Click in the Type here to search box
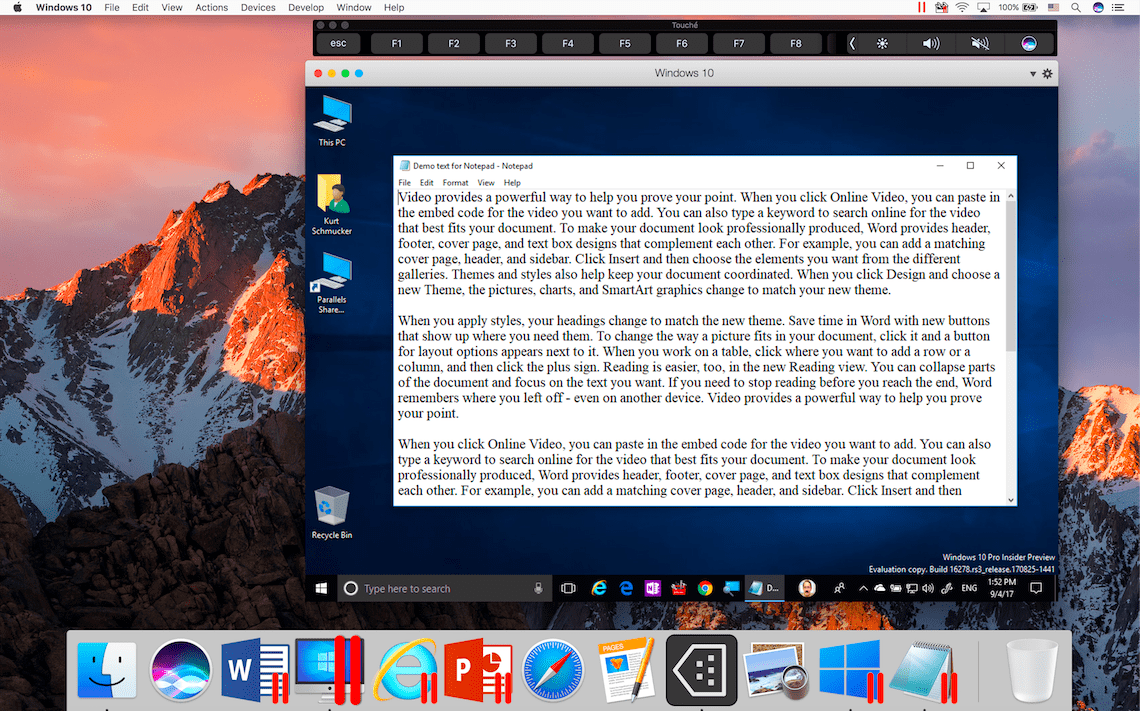This screenshot has height=711, width=1140. pos(444,589)
